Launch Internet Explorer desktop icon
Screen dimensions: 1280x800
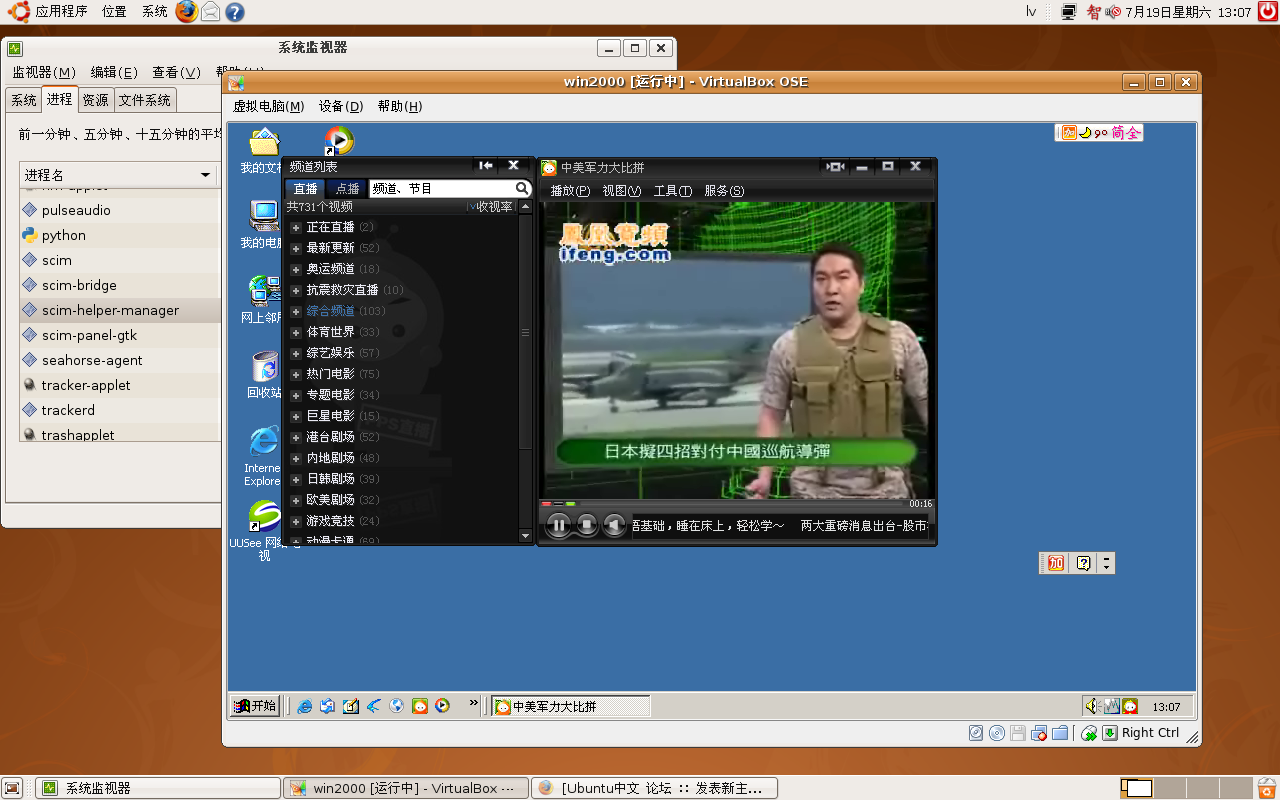[264, 455]
